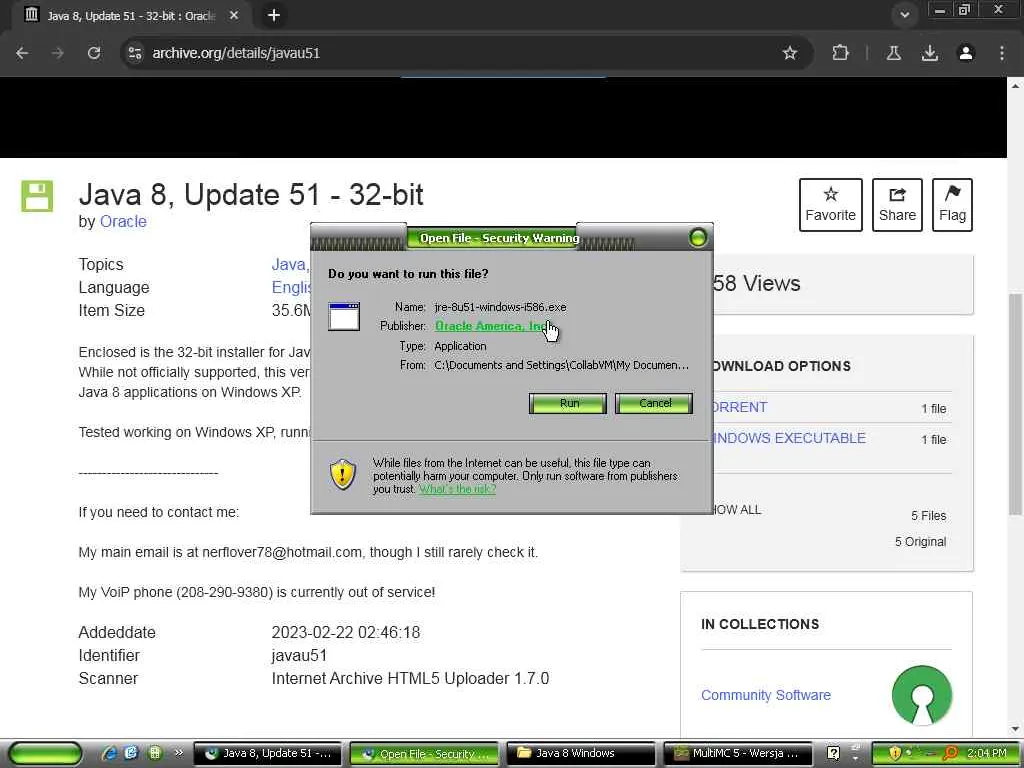Click the yellow warning shield icon
This screenshot has height=768, width=1024.
343,474
